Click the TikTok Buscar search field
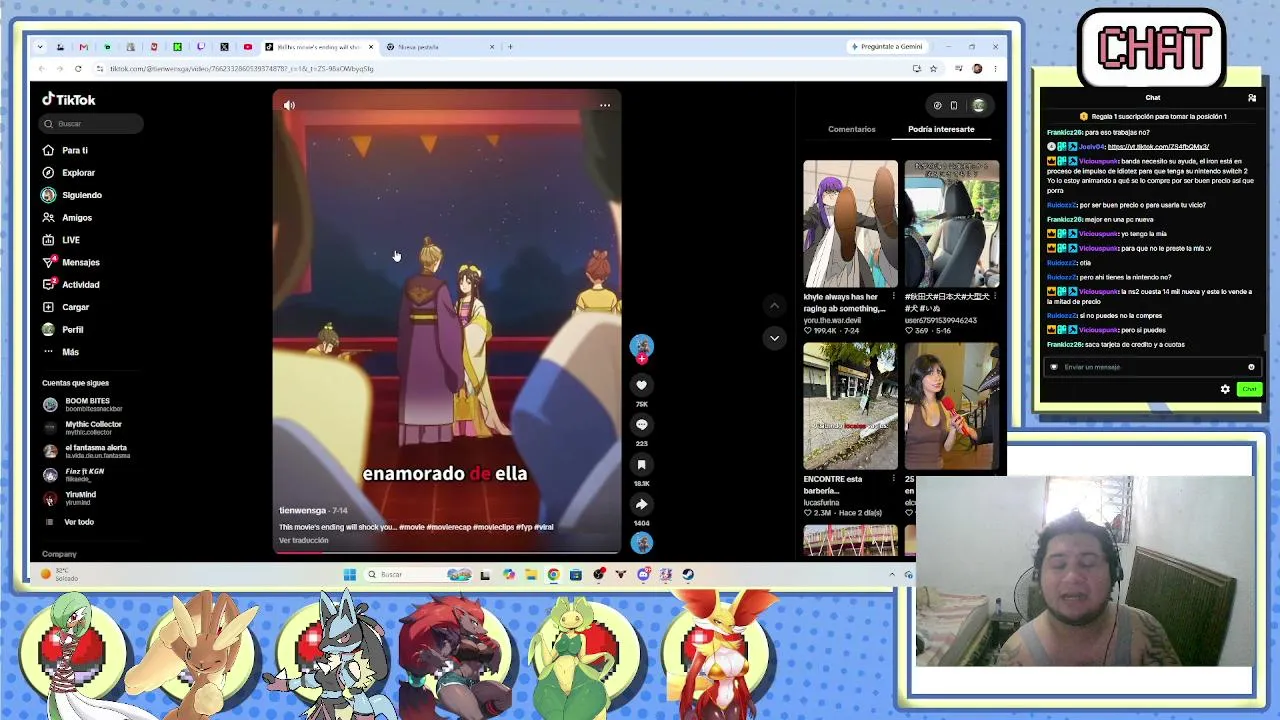The image size is (1280, 720). [91, 124]
